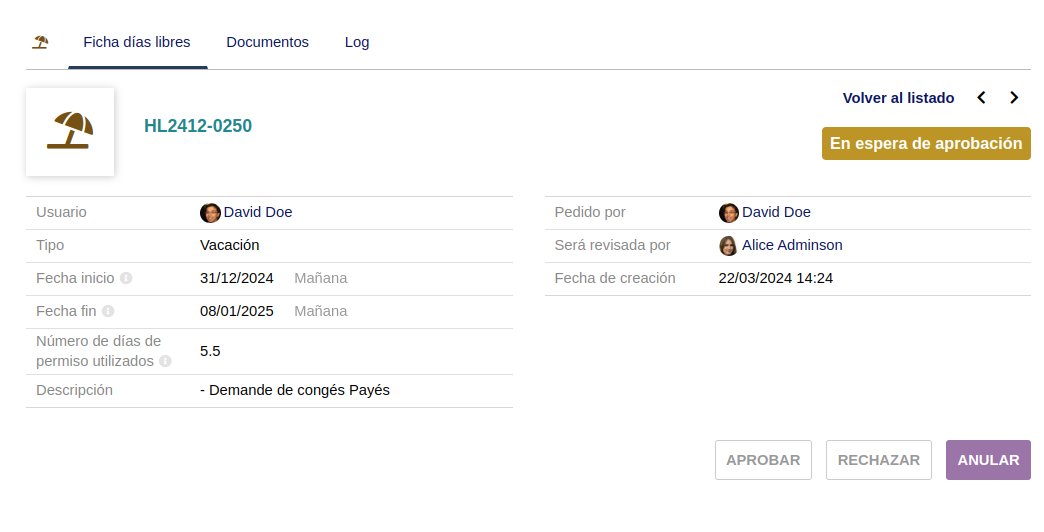Click the reference HL2412-0250
Image resolution: width=1044 pixels, height=532 pixels.
click(198, 126)
